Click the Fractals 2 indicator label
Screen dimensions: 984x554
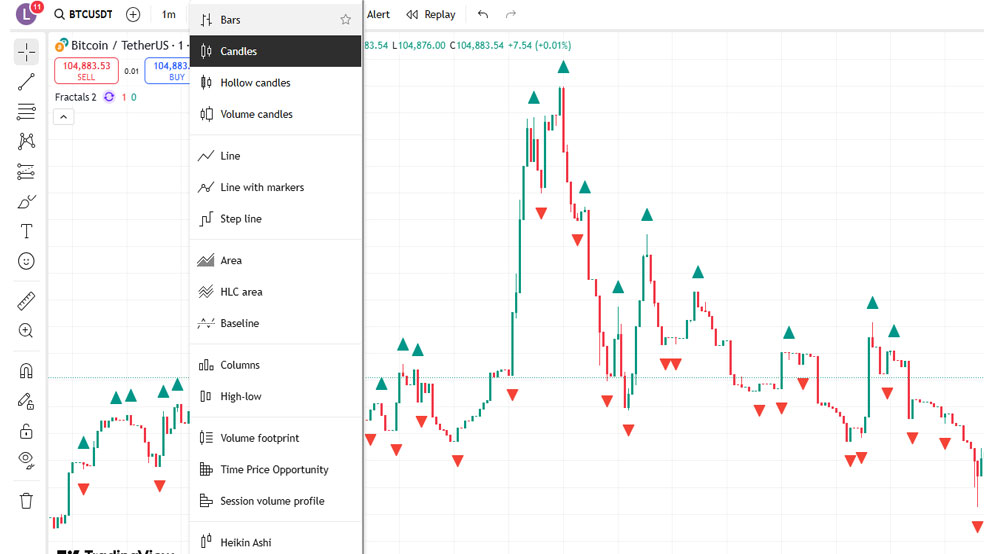coord(75,97)
